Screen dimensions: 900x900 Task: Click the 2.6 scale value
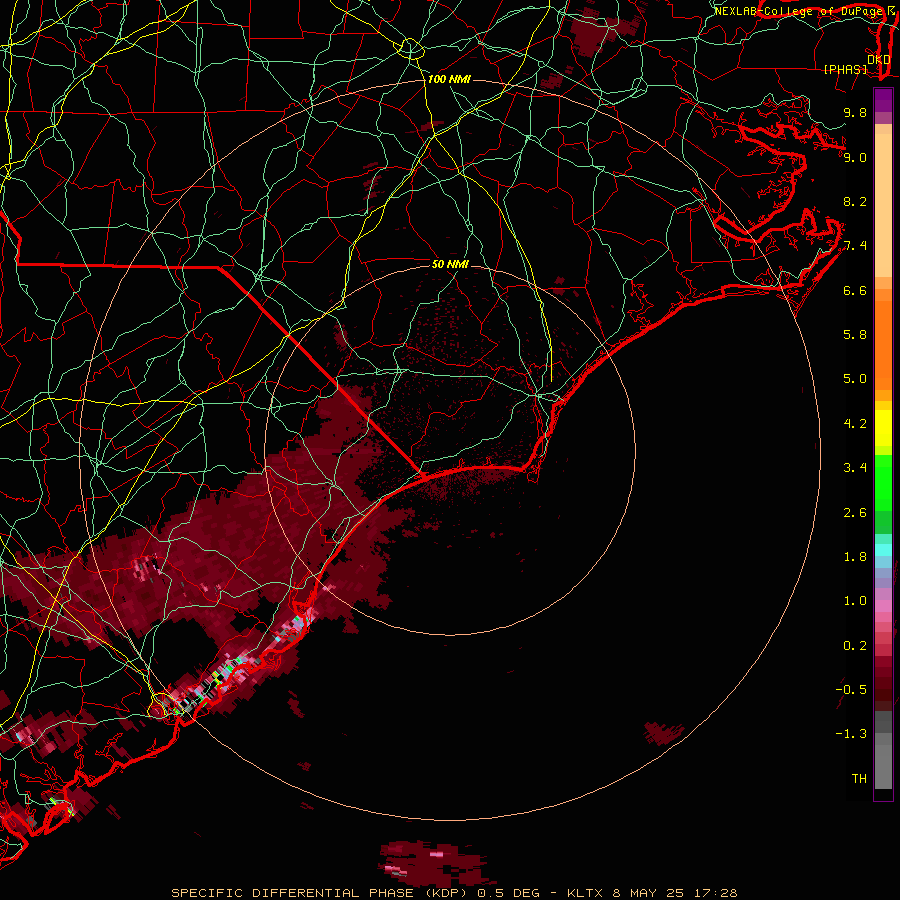[x=855, y=513]
